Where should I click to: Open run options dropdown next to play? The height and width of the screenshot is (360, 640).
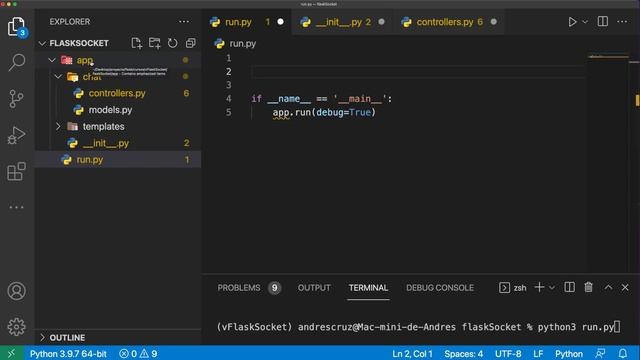point(584,22)
